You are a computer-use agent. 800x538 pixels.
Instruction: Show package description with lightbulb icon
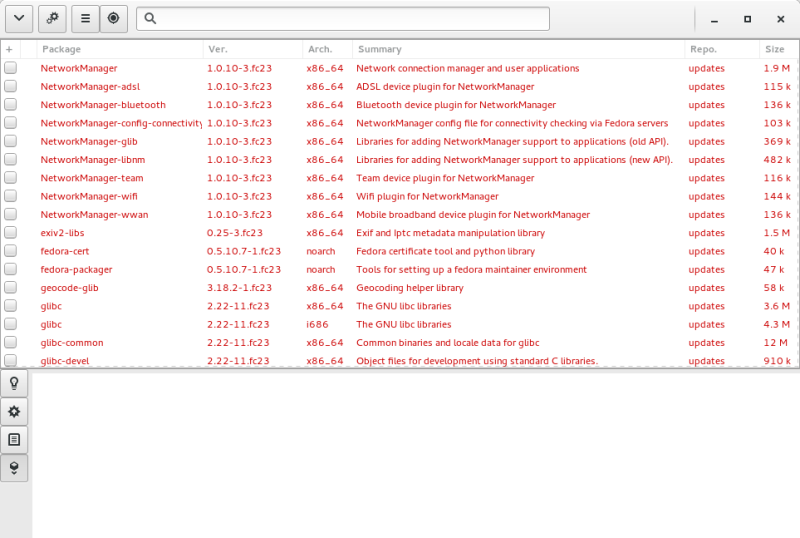(14, 384)
